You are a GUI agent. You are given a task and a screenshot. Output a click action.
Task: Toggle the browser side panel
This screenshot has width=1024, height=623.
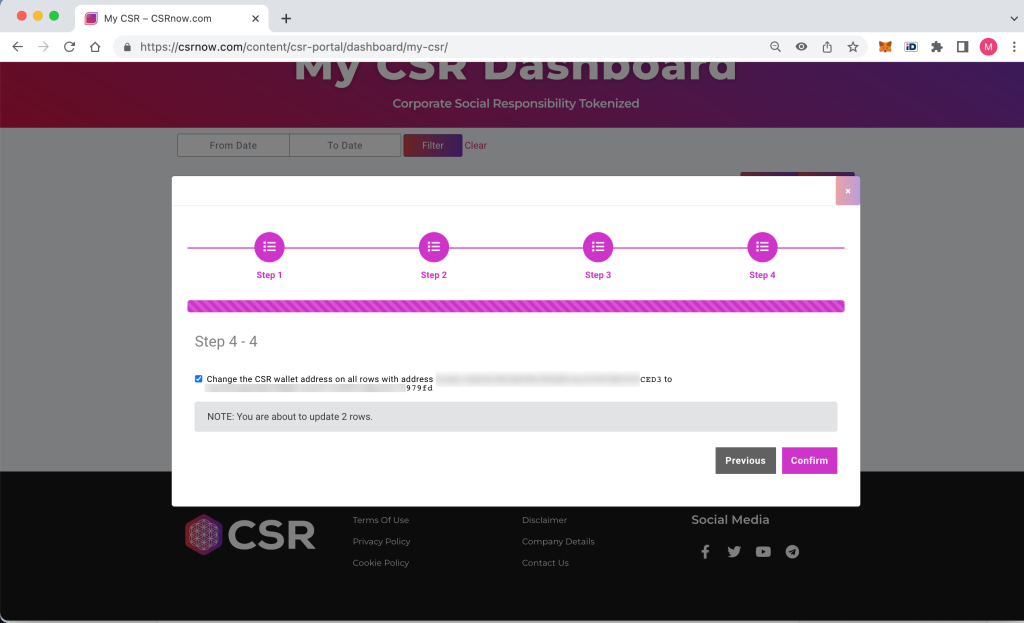point(962,47)
